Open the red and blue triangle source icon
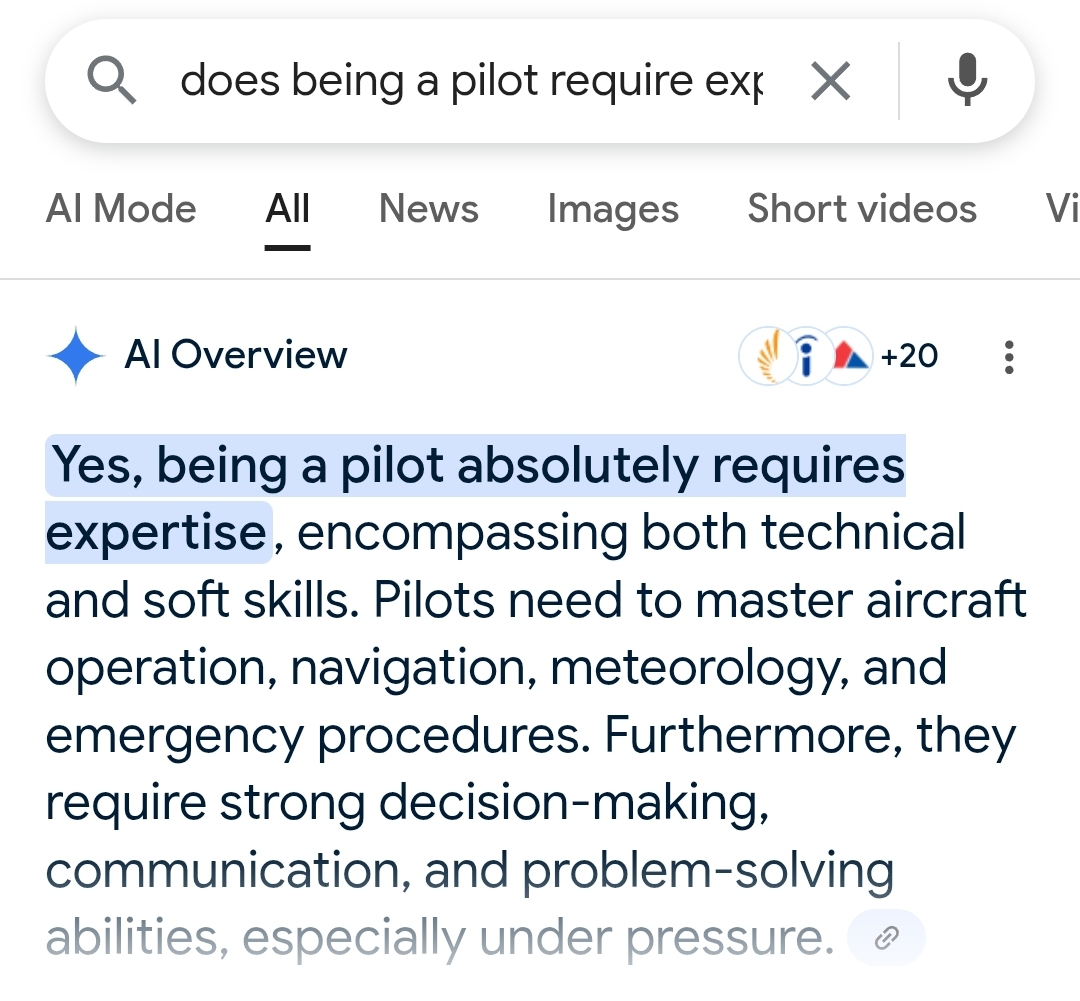 [x=849, y=355]
